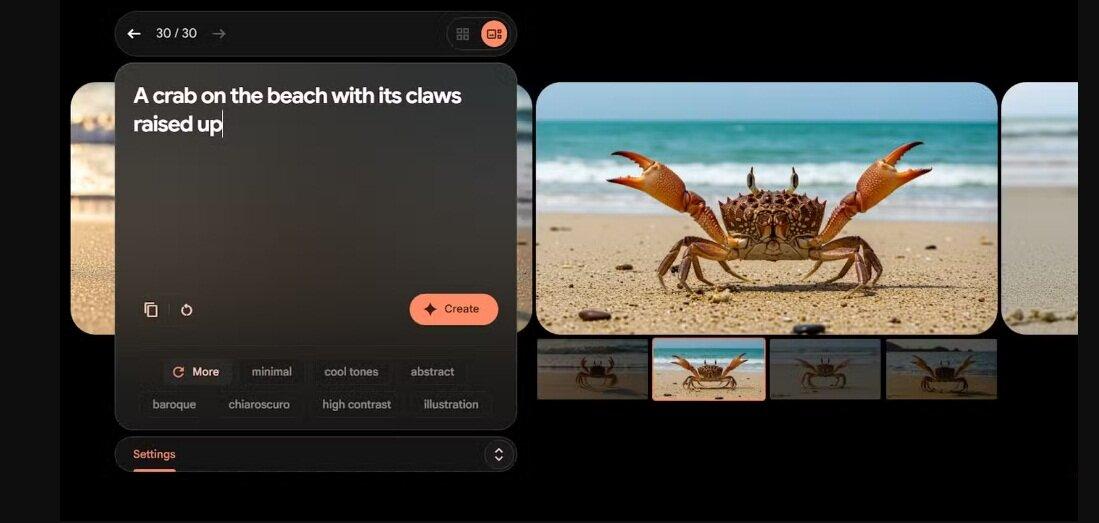Pick the chiaroscuro style chip
This screenshot has height=523, width=1099.
pos(259,405)
